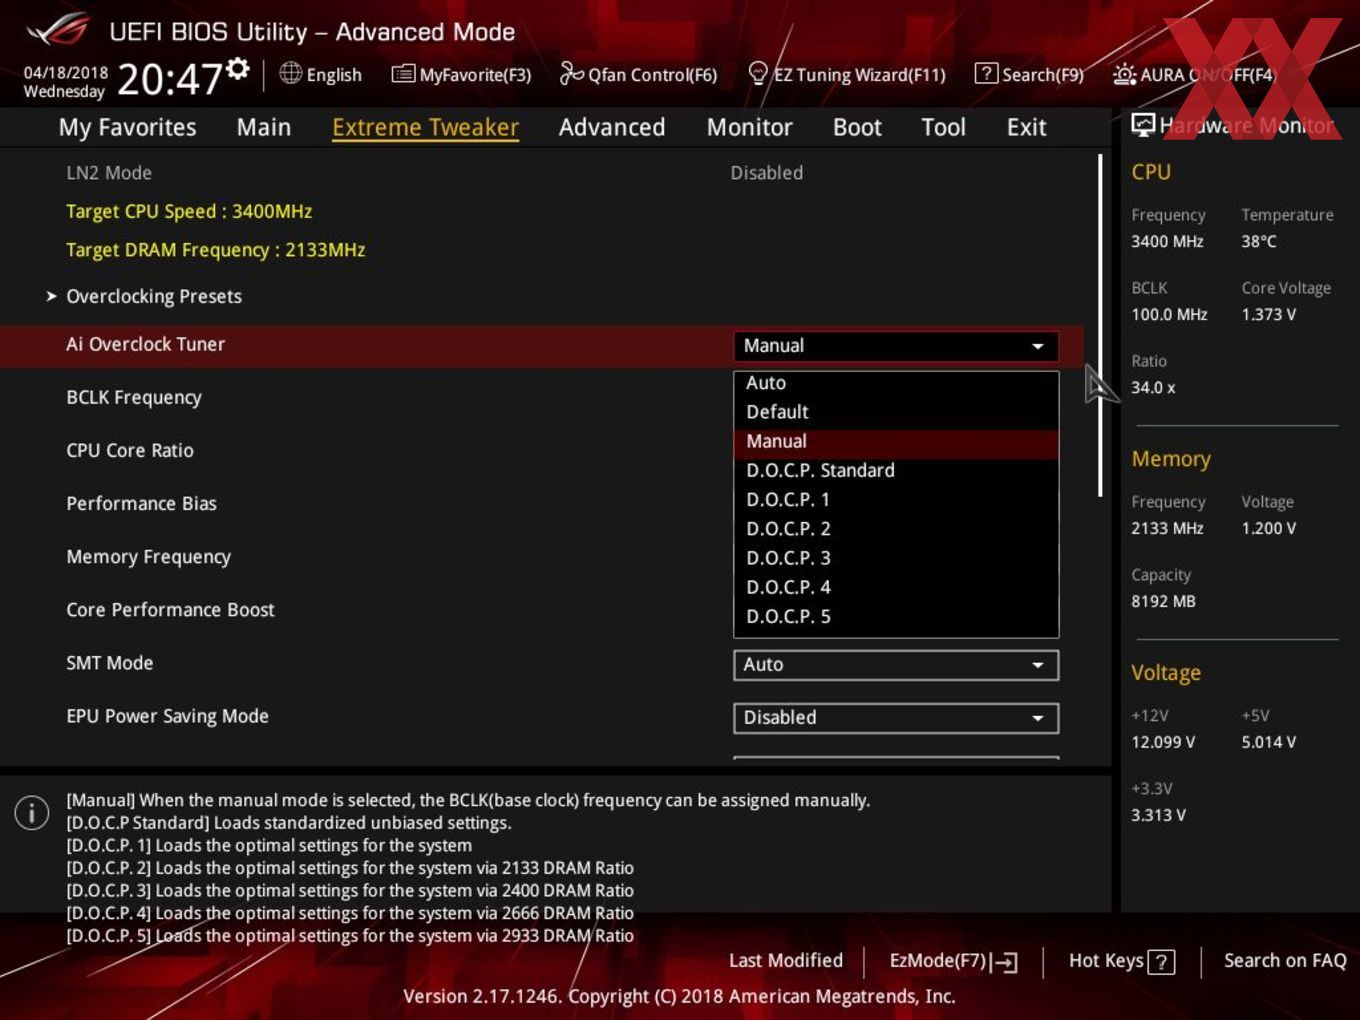Click the Hot Keys question mark icon
The image size is (1360, 1020).
1161,962
